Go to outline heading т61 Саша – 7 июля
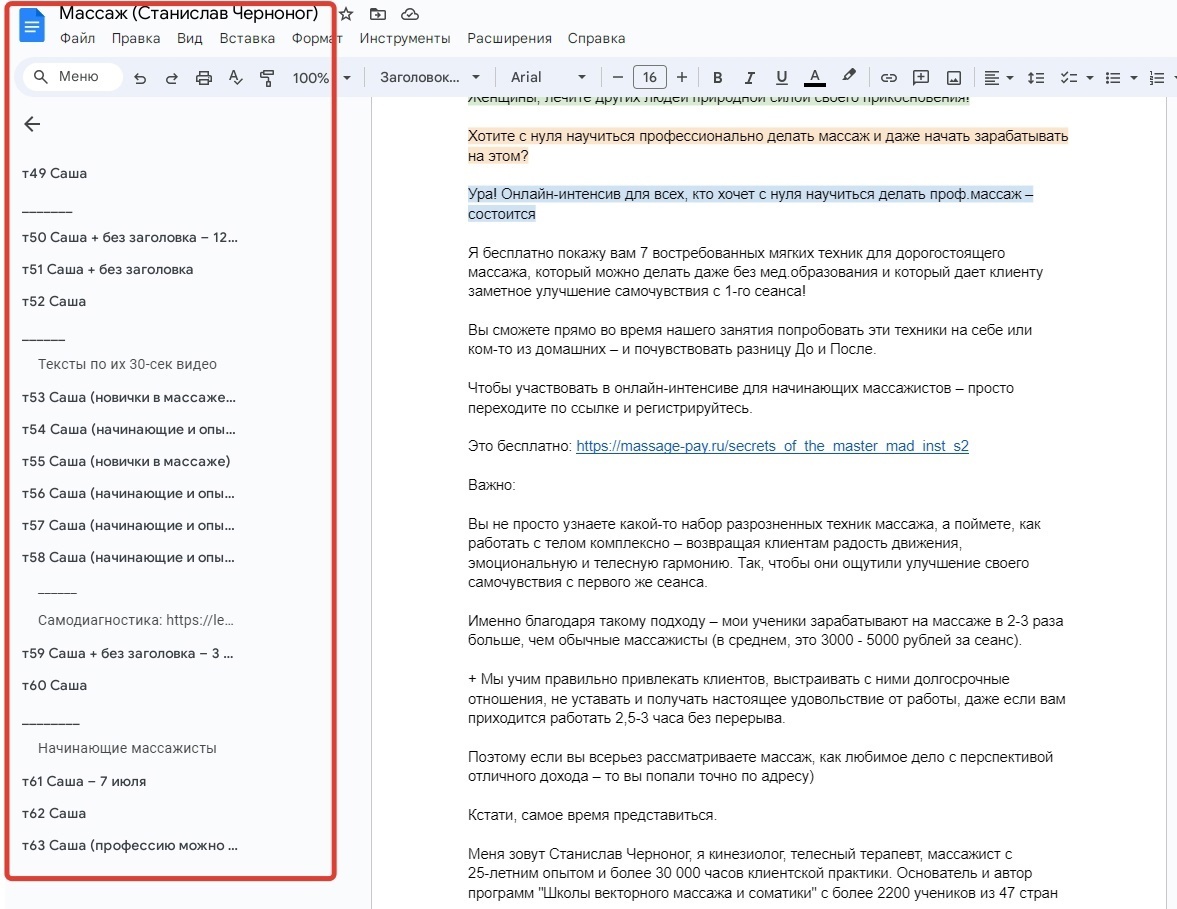This screenshot has width=1177, height=909. [x=83, y=781]
